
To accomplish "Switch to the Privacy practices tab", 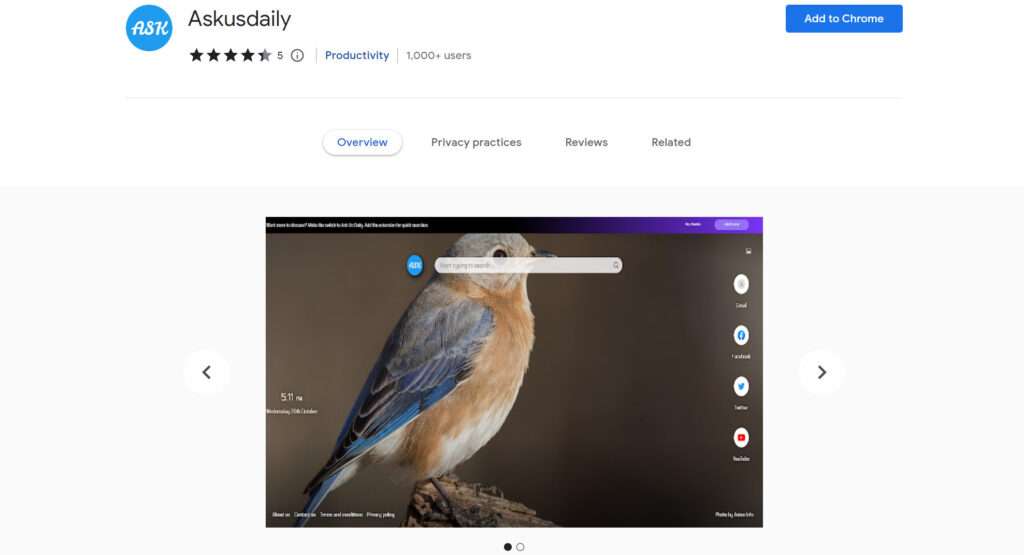I will 476,142.
